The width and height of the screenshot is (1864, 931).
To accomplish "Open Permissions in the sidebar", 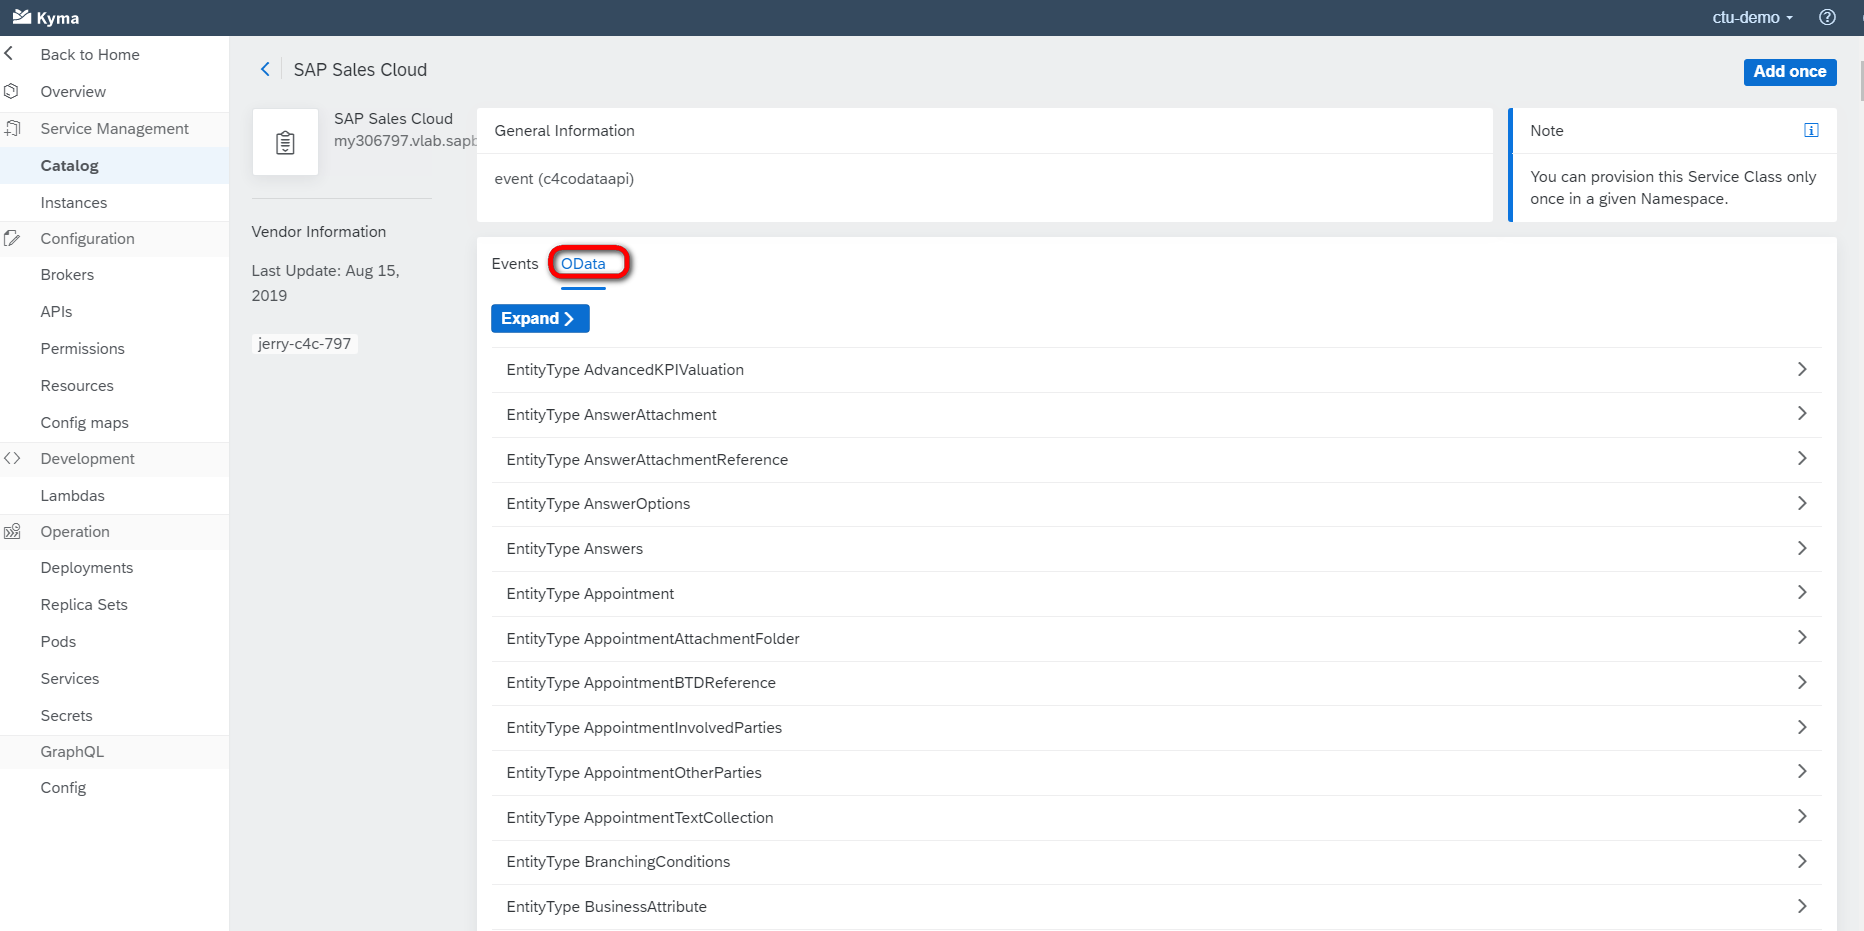I will (x=83, y=348).
